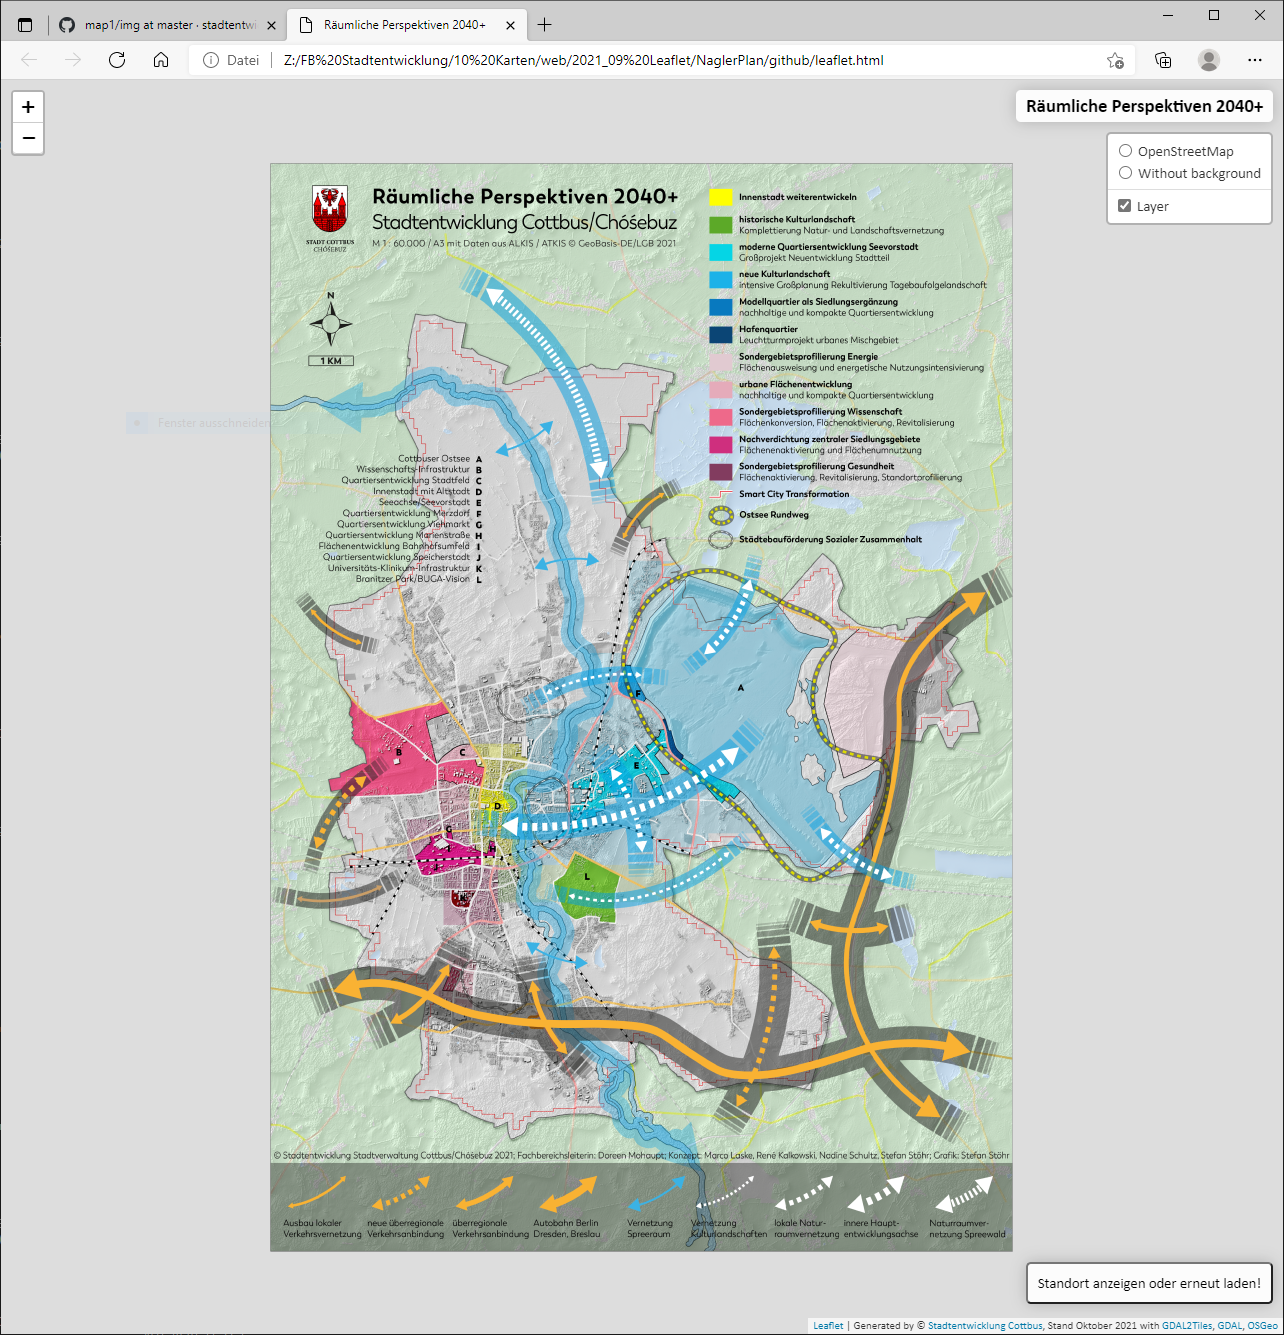The image size is (1284, 1335).
Task: Click 'Smart City Transformation' legend text
Action: point(794,494)
